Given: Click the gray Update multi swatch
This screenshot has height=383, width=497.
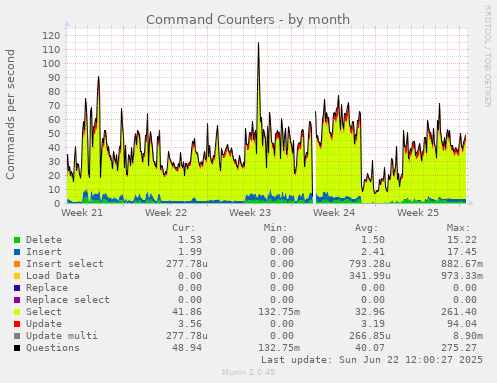Looking at the screenshot, I should coord(17,336).
